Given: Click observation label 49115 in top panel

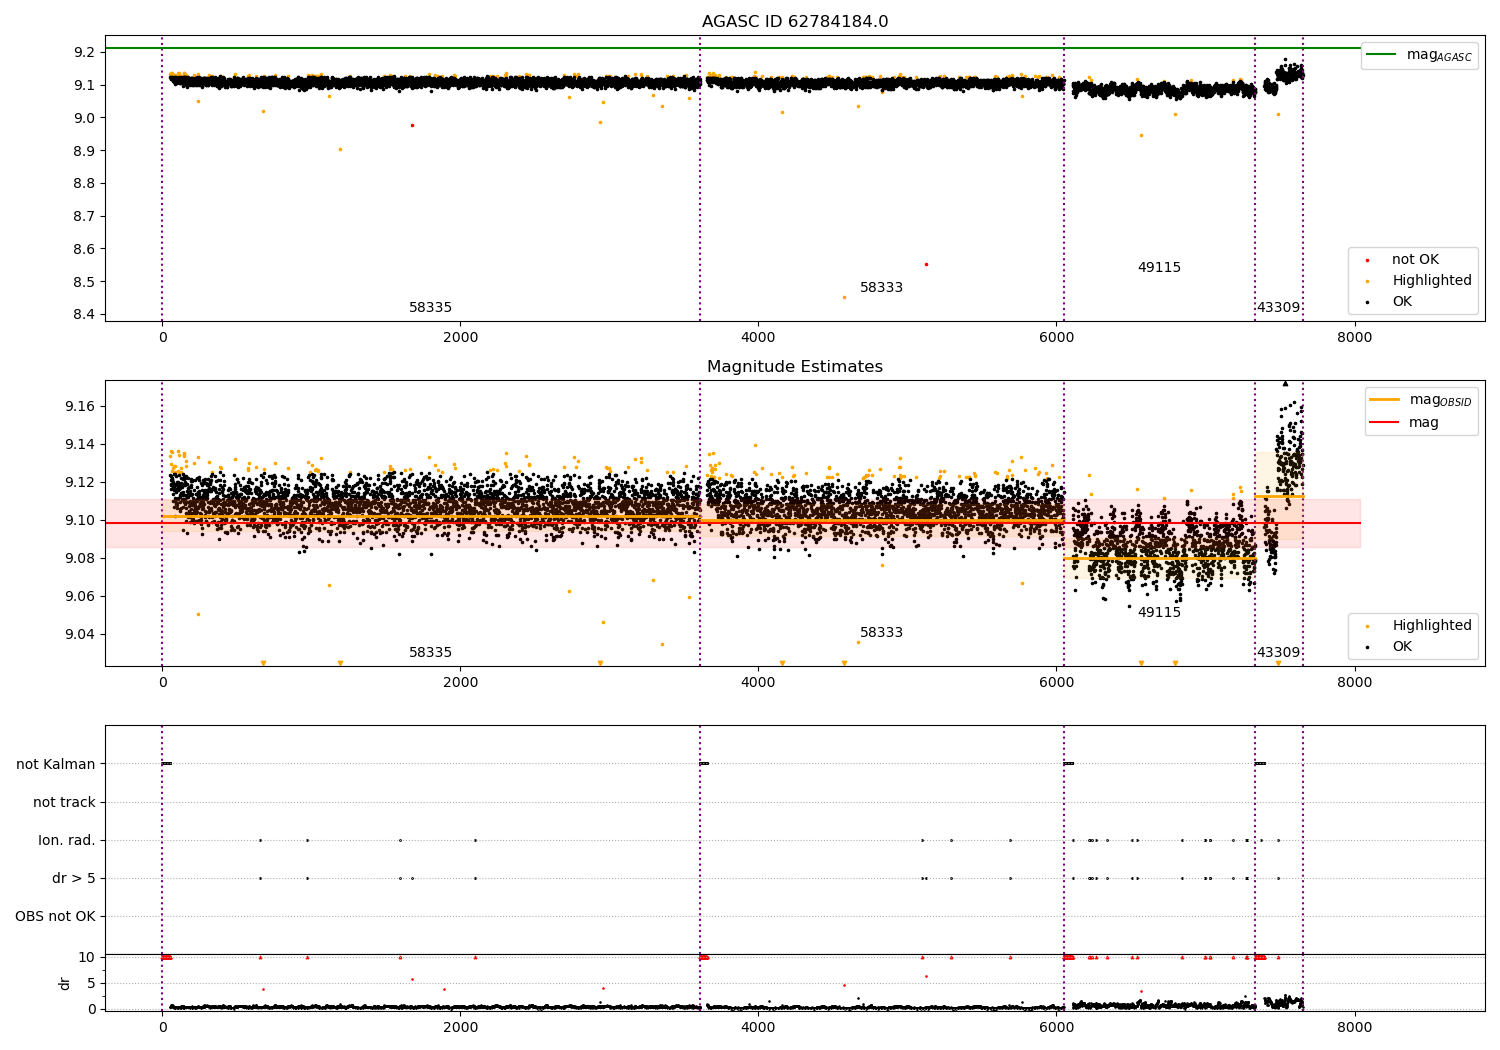Looking at the screenshot, I should (x=1159, y=267).
